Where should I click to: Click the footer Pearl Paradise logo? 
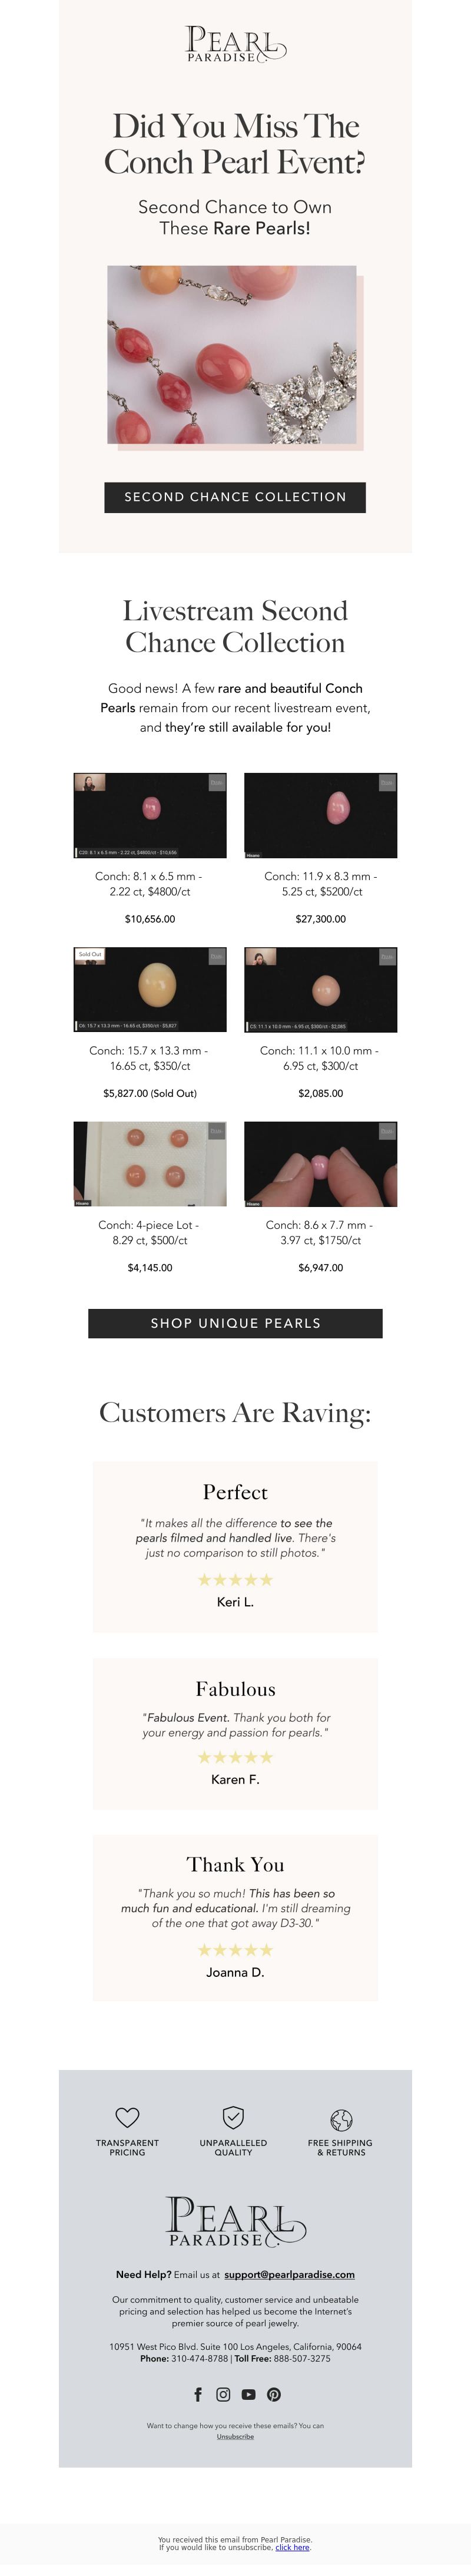pyautogui.click(x=235, y=2221)
